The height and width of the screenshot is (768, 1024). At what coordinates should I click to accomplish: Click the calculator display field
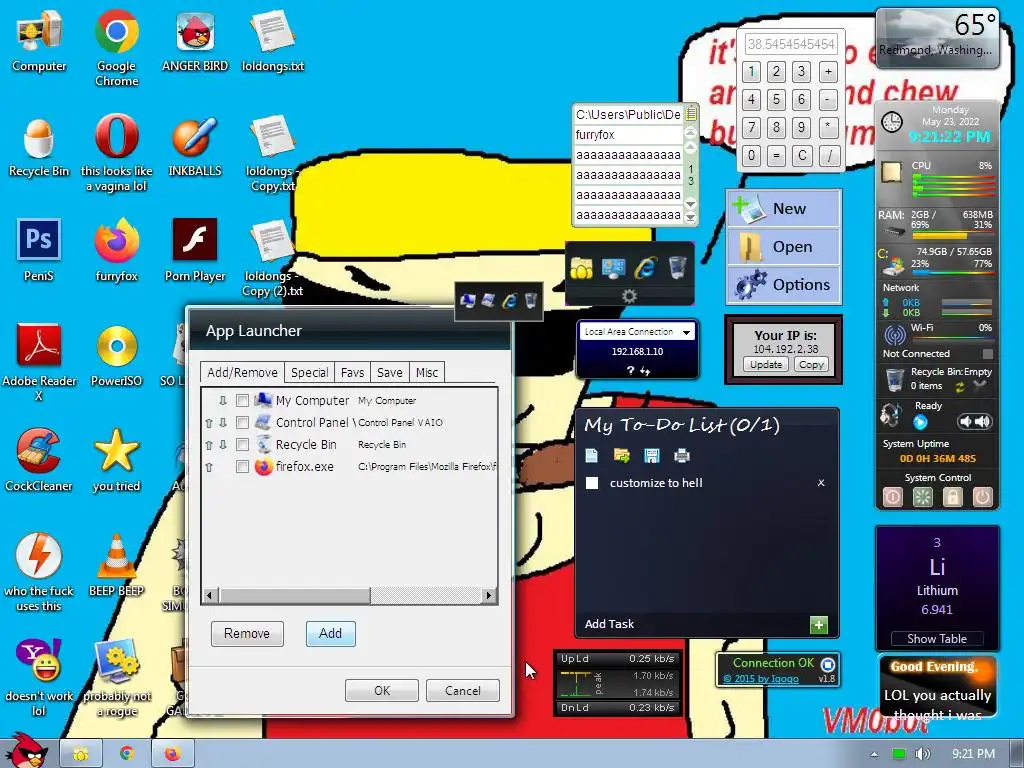click(791, 44)
